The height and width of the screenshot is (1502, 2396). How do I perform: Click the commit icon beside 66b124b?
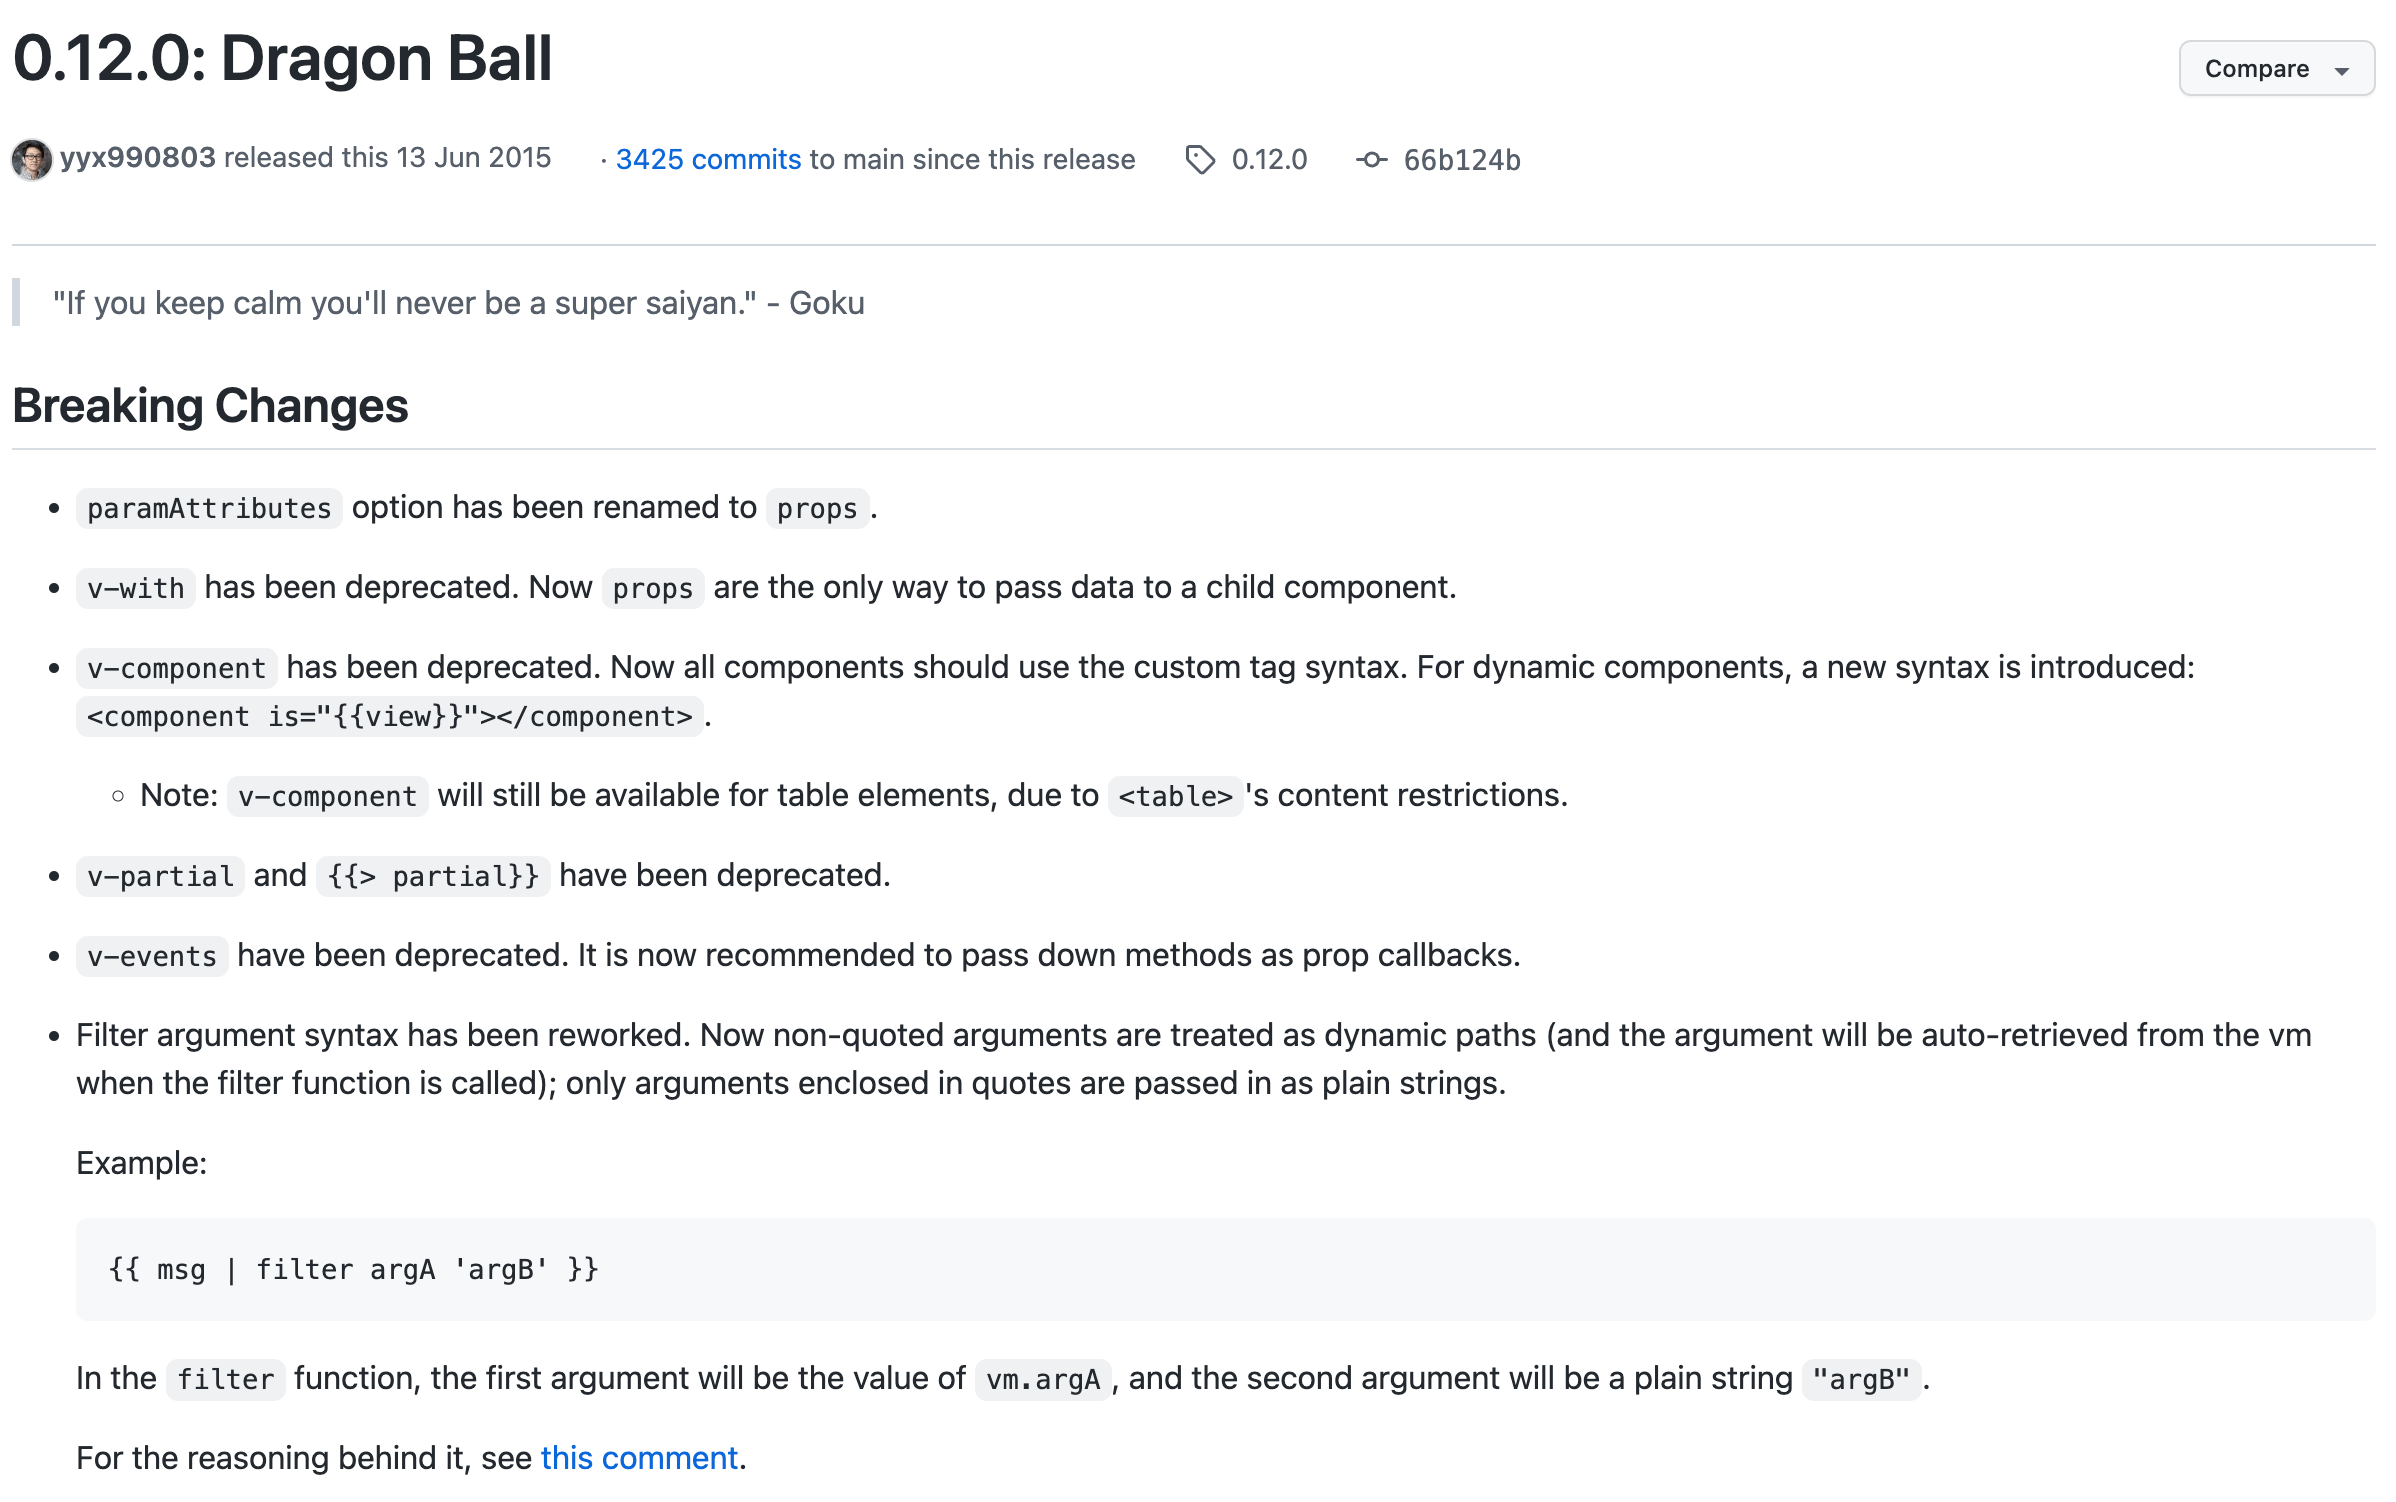pos(1371,160)
